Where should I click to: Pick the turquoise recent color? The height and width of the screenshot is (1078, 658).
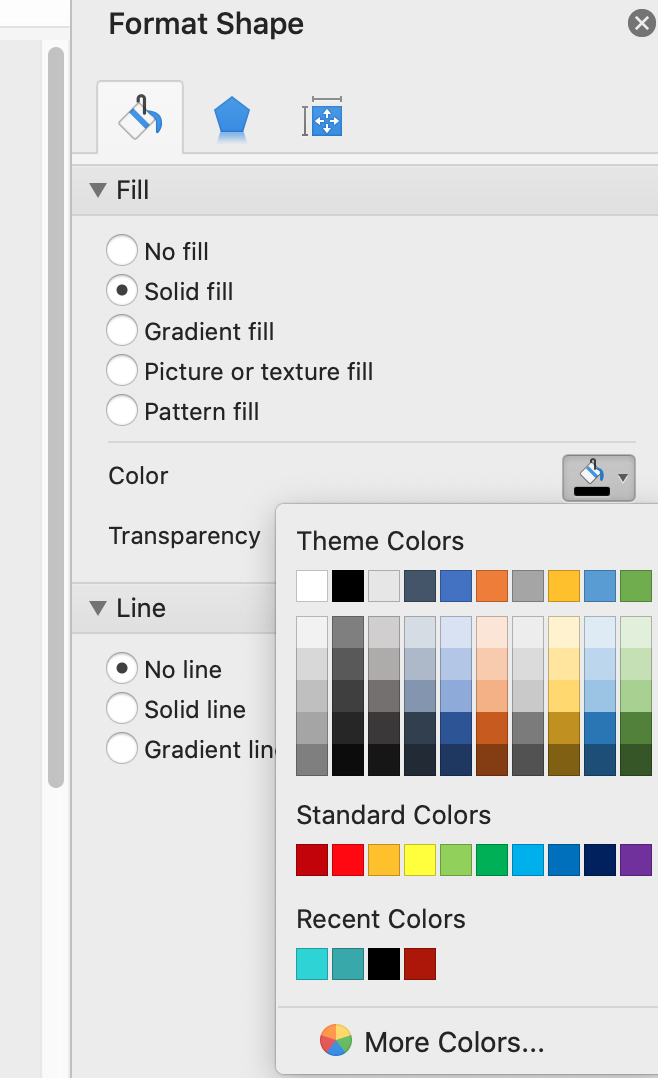pos(312,964)
